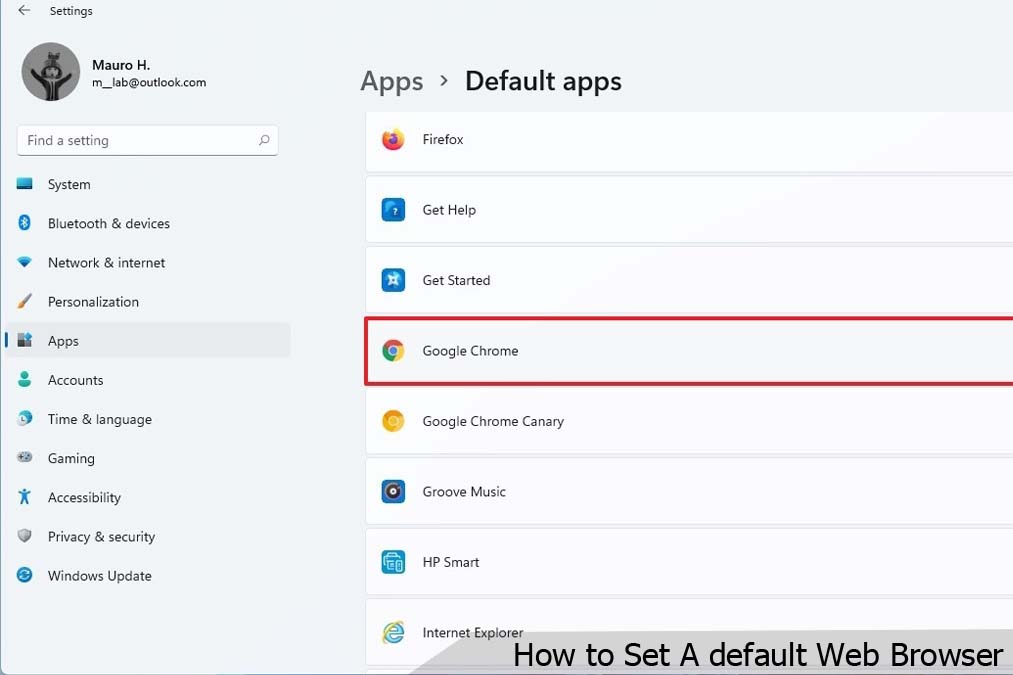Click the HP Smart app icon
Image resolution: width=1013 pixels, height=675 pixels.
point(393,562)
